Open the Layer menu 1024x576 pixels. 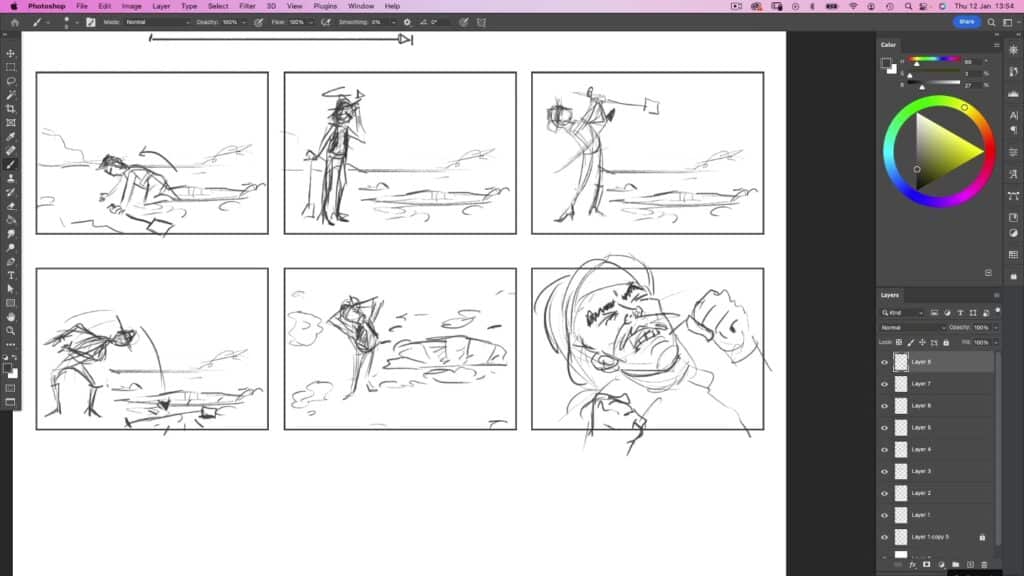161,6
